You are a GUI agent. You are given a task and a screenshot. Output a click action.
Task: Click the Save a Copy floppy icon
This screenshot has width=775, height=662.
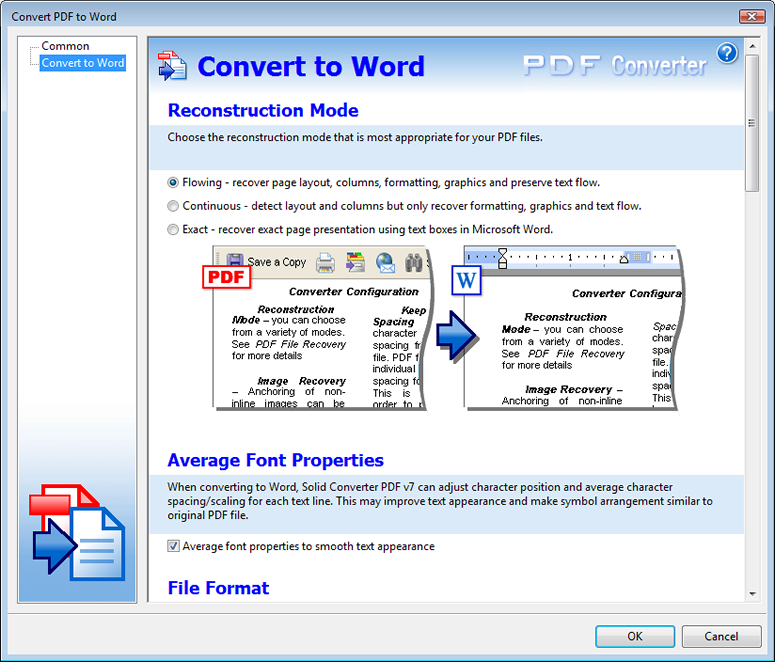(235, 262)
